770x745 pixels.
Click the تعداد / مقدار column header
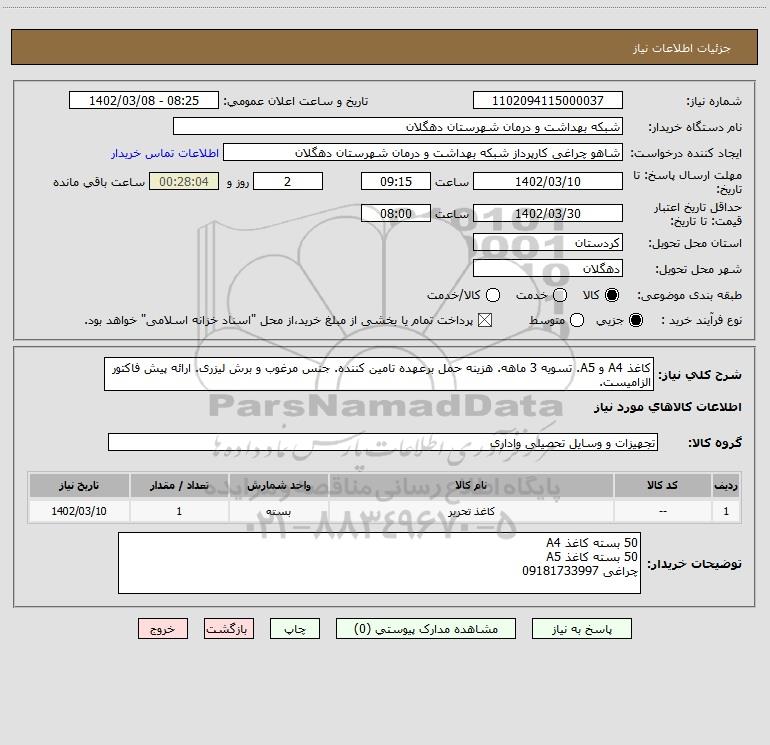pos(179,486)
